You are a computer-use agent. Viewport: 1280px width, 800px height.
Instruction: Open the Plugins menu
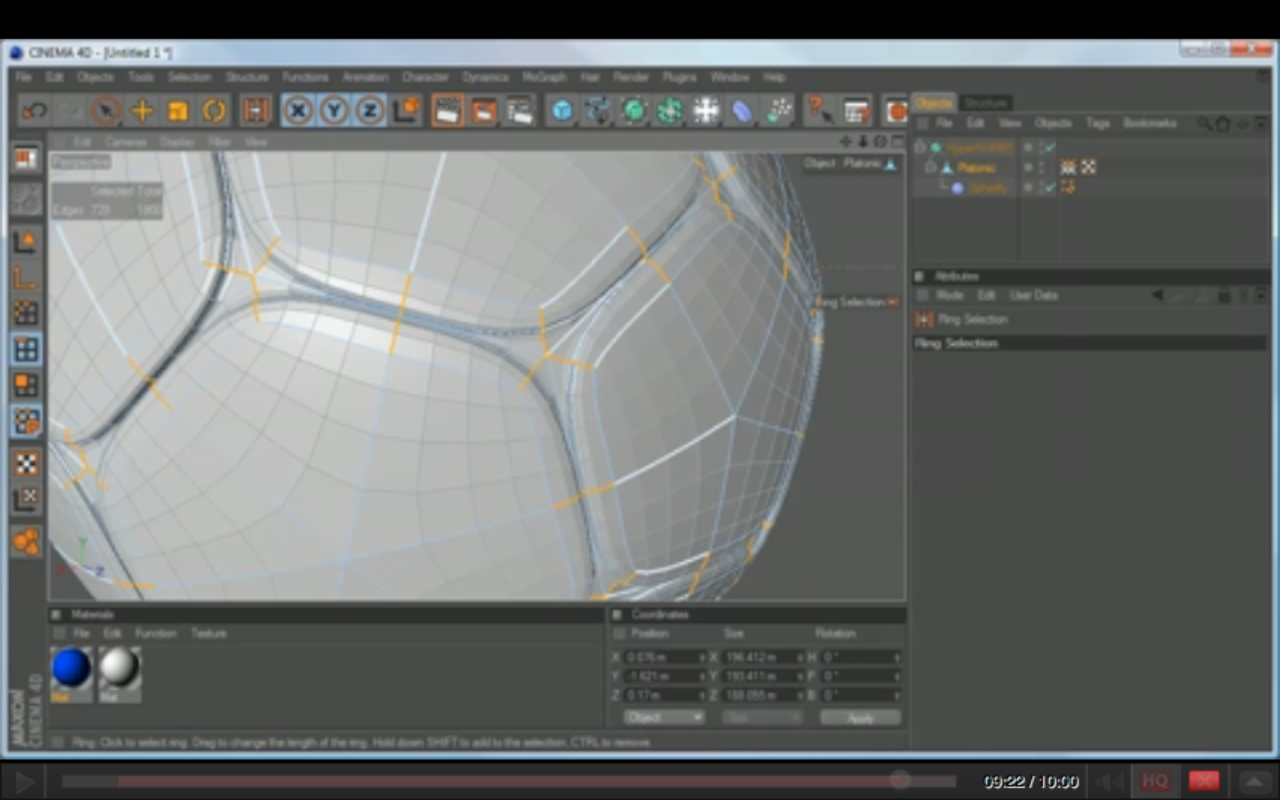(679, 77)
